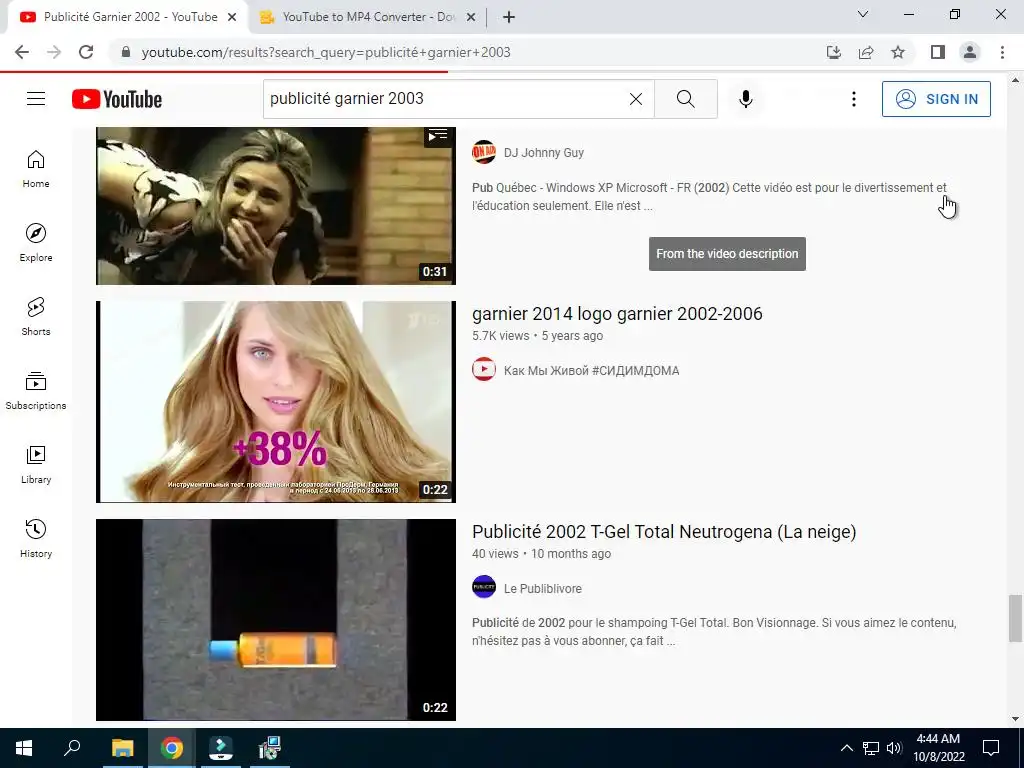Open the Windows Start menu
Viewport: 1024px width, 768px height.
click(24, 748)
